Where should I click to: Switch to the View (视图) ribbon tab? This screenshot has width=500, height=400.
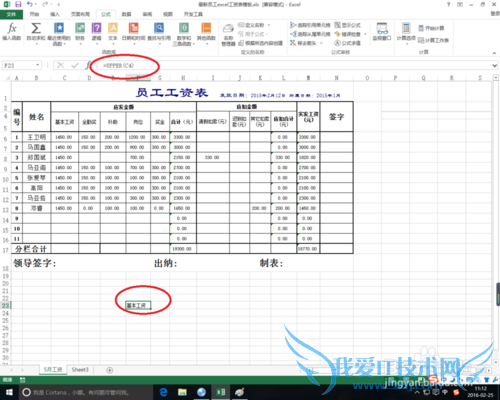[x=168, y=14]
